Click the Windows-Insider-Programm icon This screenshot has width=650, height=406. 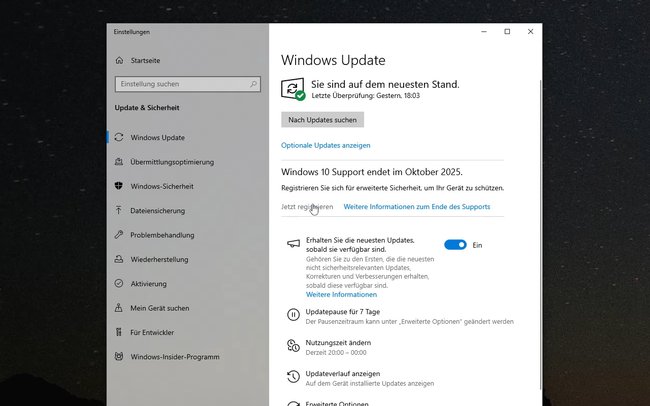(x=119, y=357)
